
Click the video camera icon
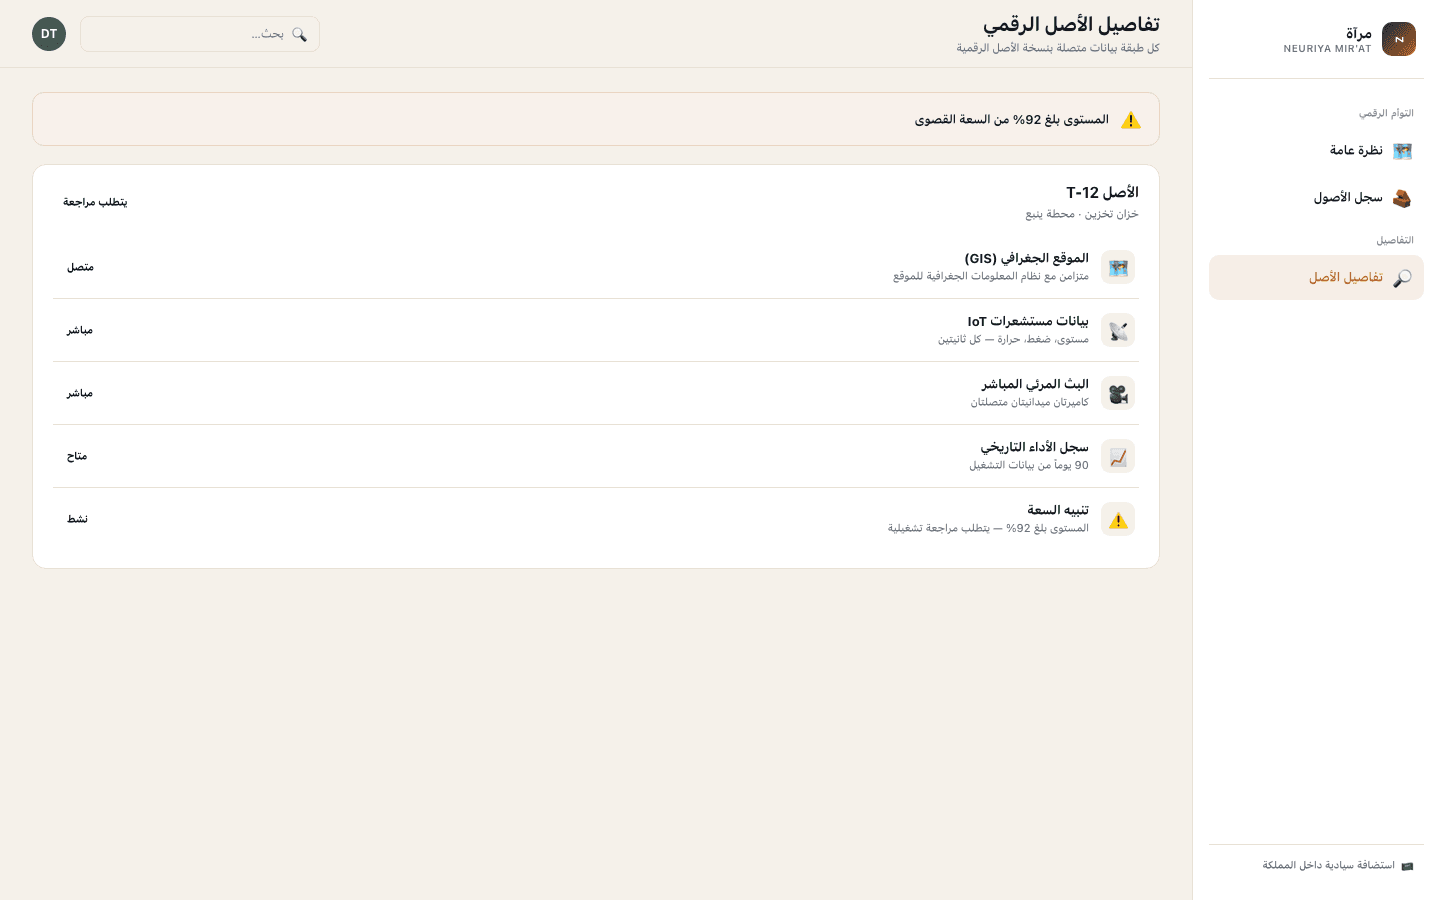[1118, 393]
